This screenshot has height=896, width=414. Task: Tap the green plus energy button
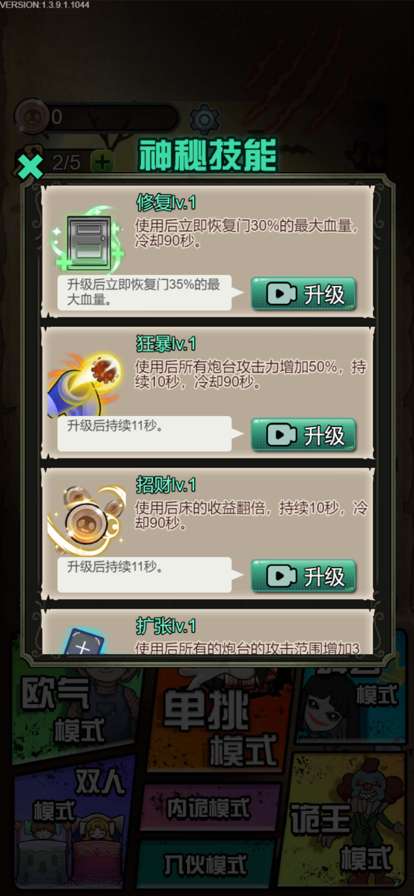coord(102,163)
